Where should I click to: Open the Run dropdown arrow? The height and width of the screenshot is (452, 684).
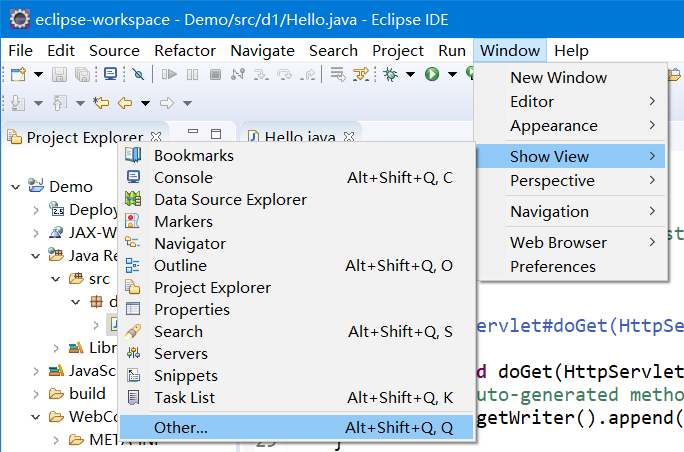point(452,74)
